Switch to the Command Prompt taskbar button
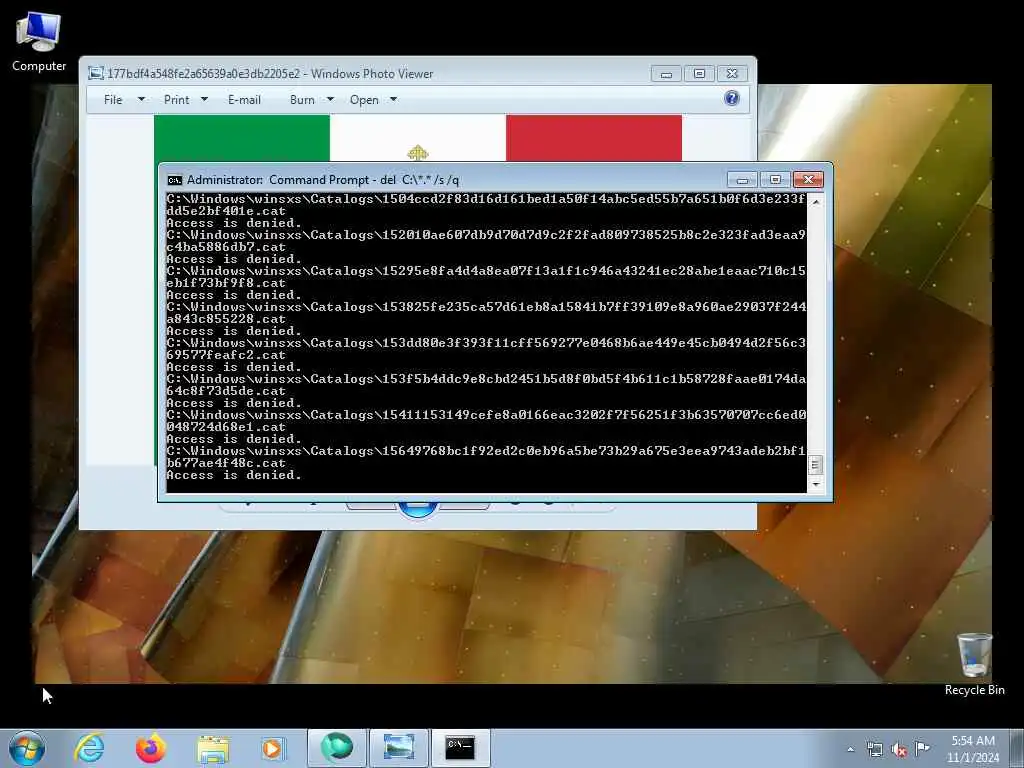Image resolution: width=1024 pixels, height=768 pixels. (x=460, y=748)
